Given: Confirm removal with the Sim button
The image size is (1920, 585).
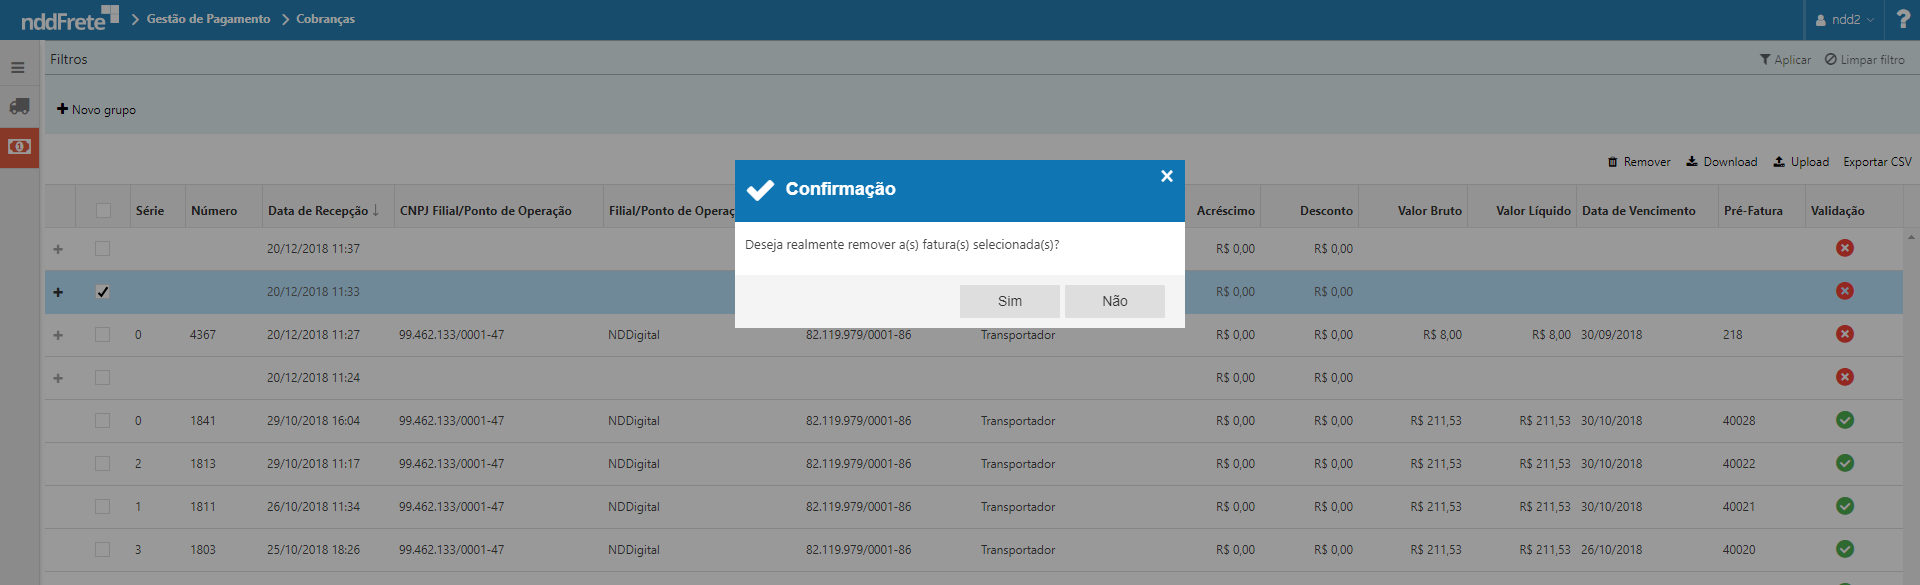Looking at the screenshot, I should coord(1009,301).
